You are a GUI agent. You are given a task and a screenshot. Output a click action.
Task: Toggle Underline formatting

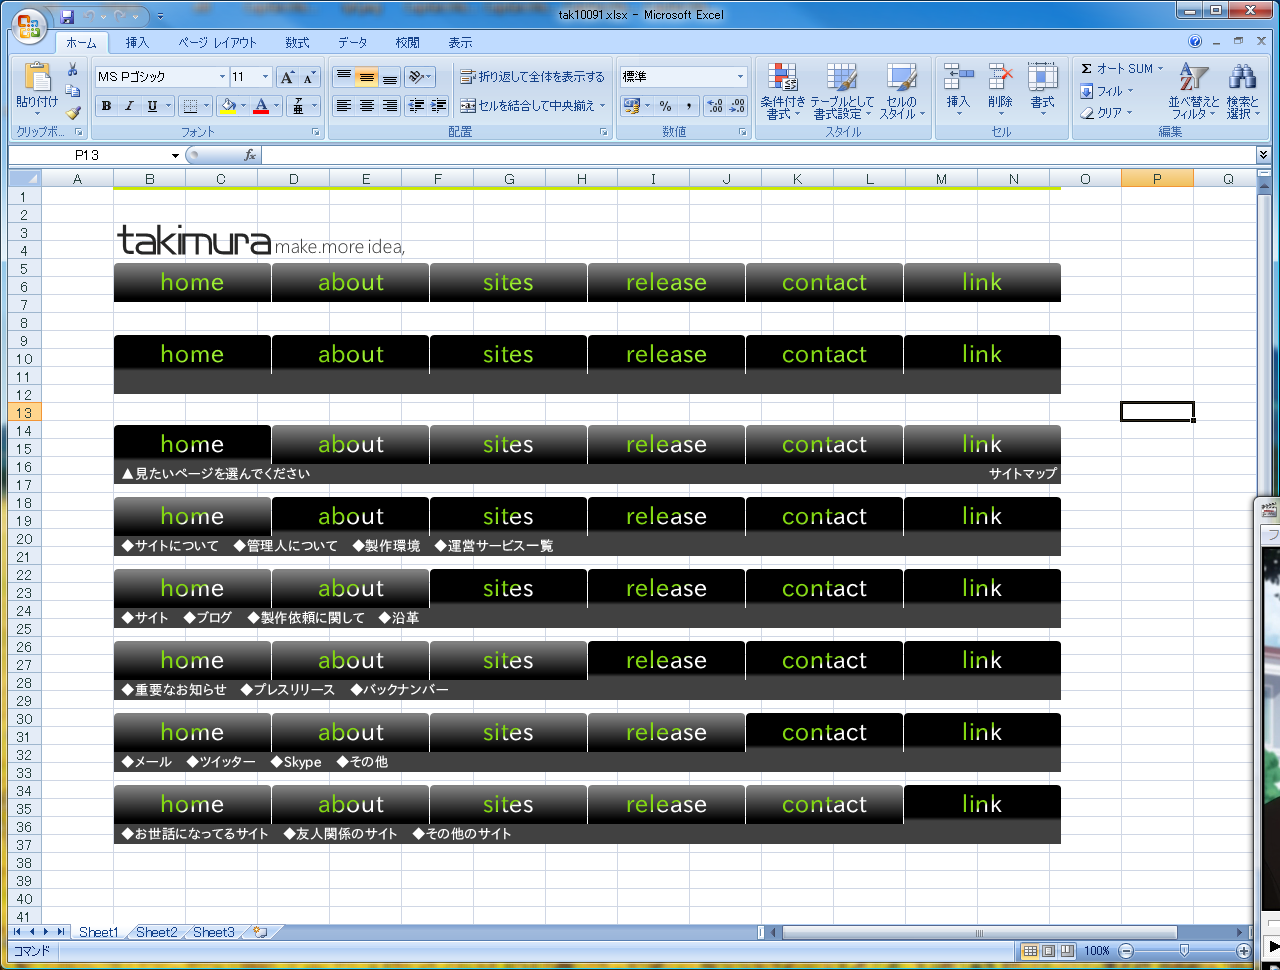152,106
